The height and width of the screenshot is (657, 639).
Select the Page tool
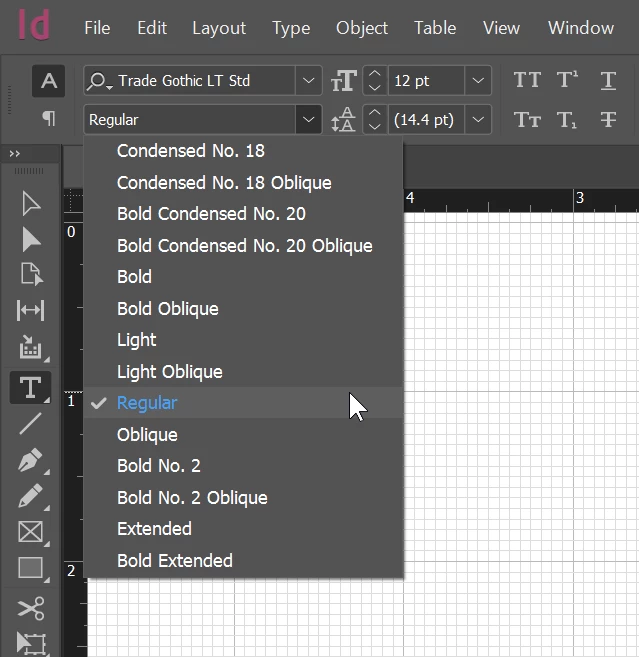click(x=31, y=274)
